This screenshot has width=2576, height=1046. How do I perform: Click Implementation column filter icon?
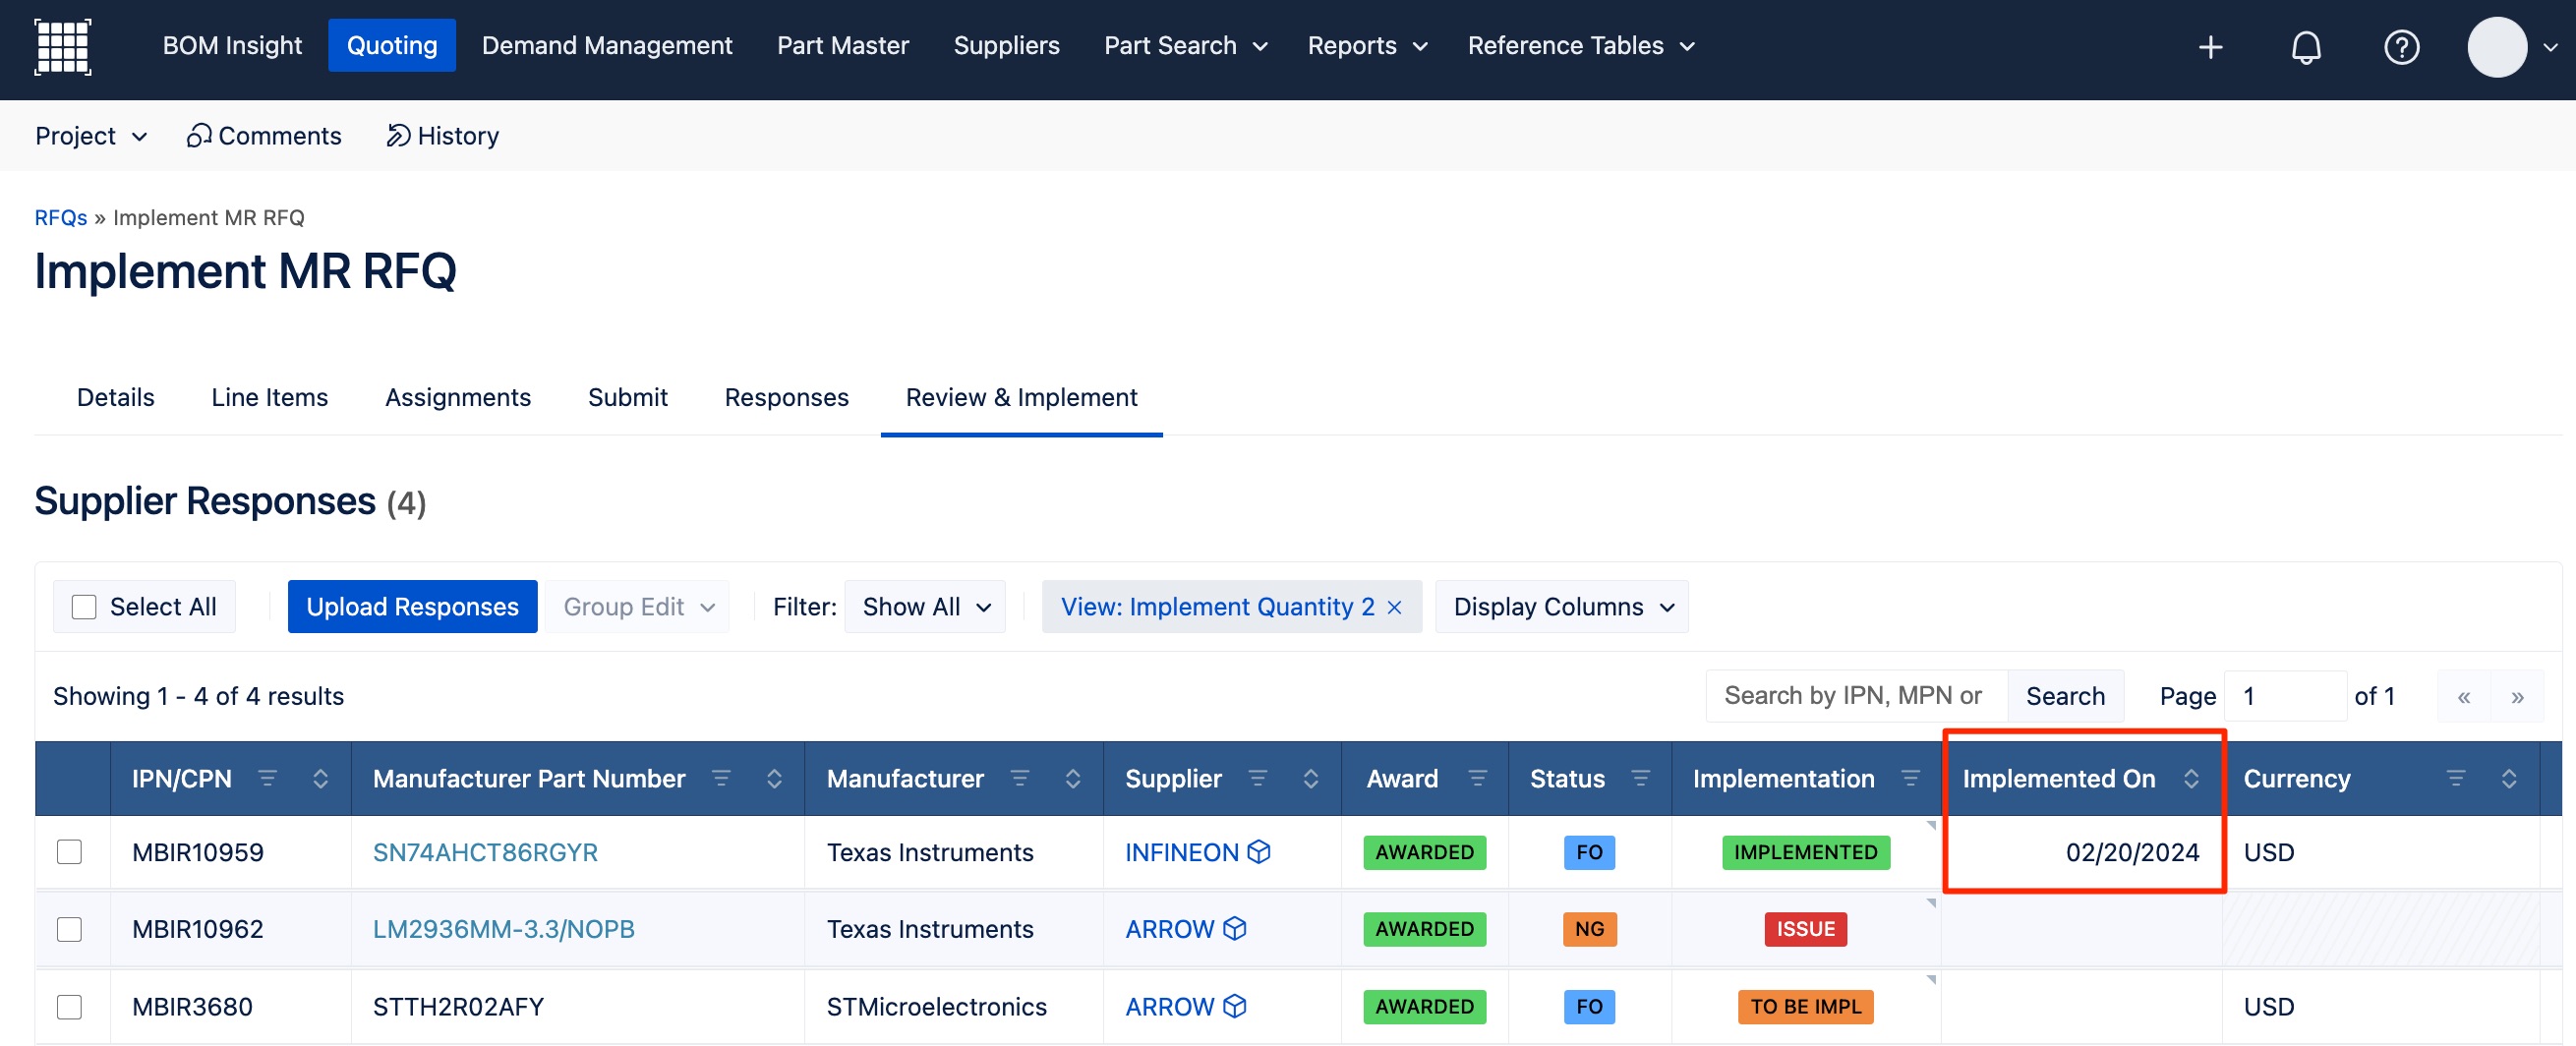1910,778
